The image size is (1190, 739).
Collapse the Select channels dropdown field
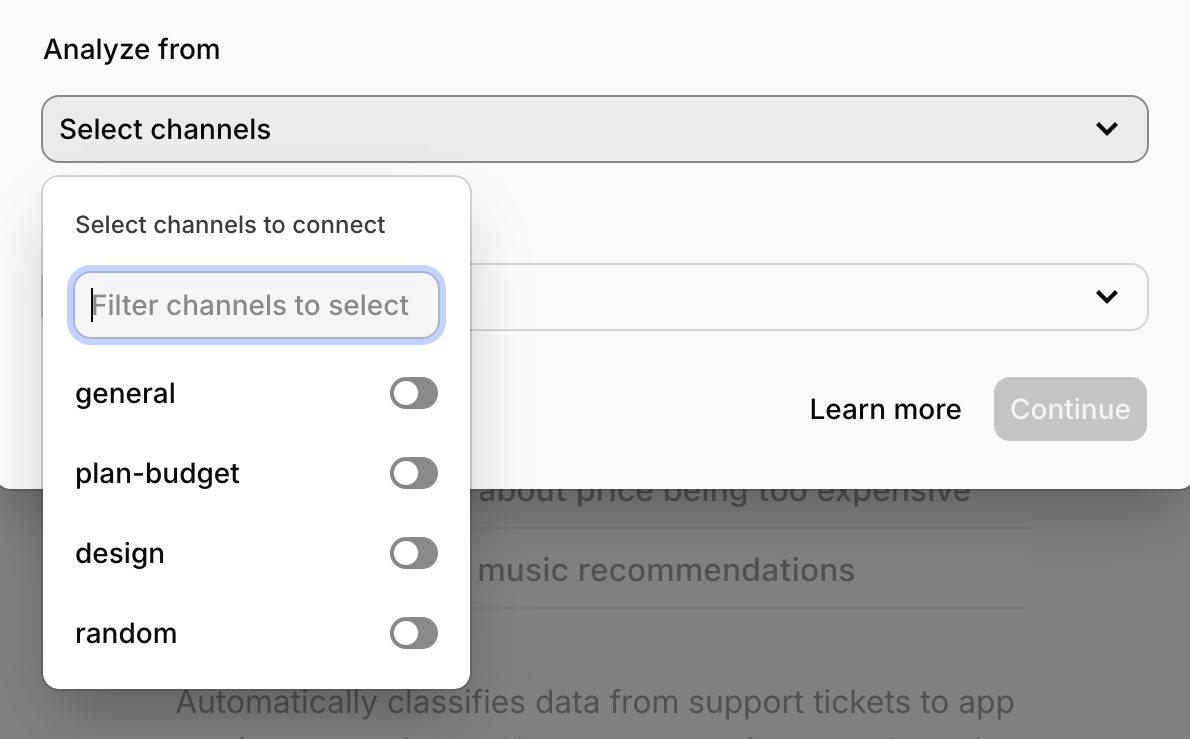[x=594, y=129]
